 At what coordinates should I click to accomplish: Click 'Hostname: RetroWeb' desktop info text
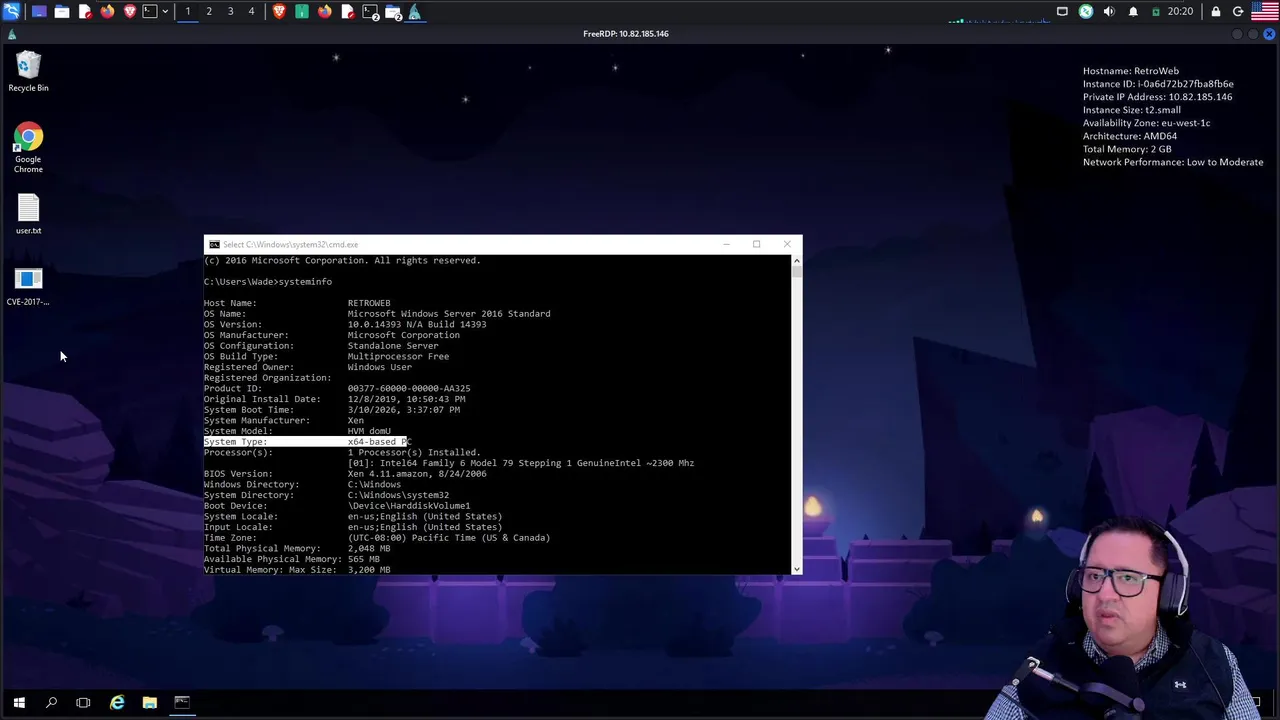click(1131, 71)
